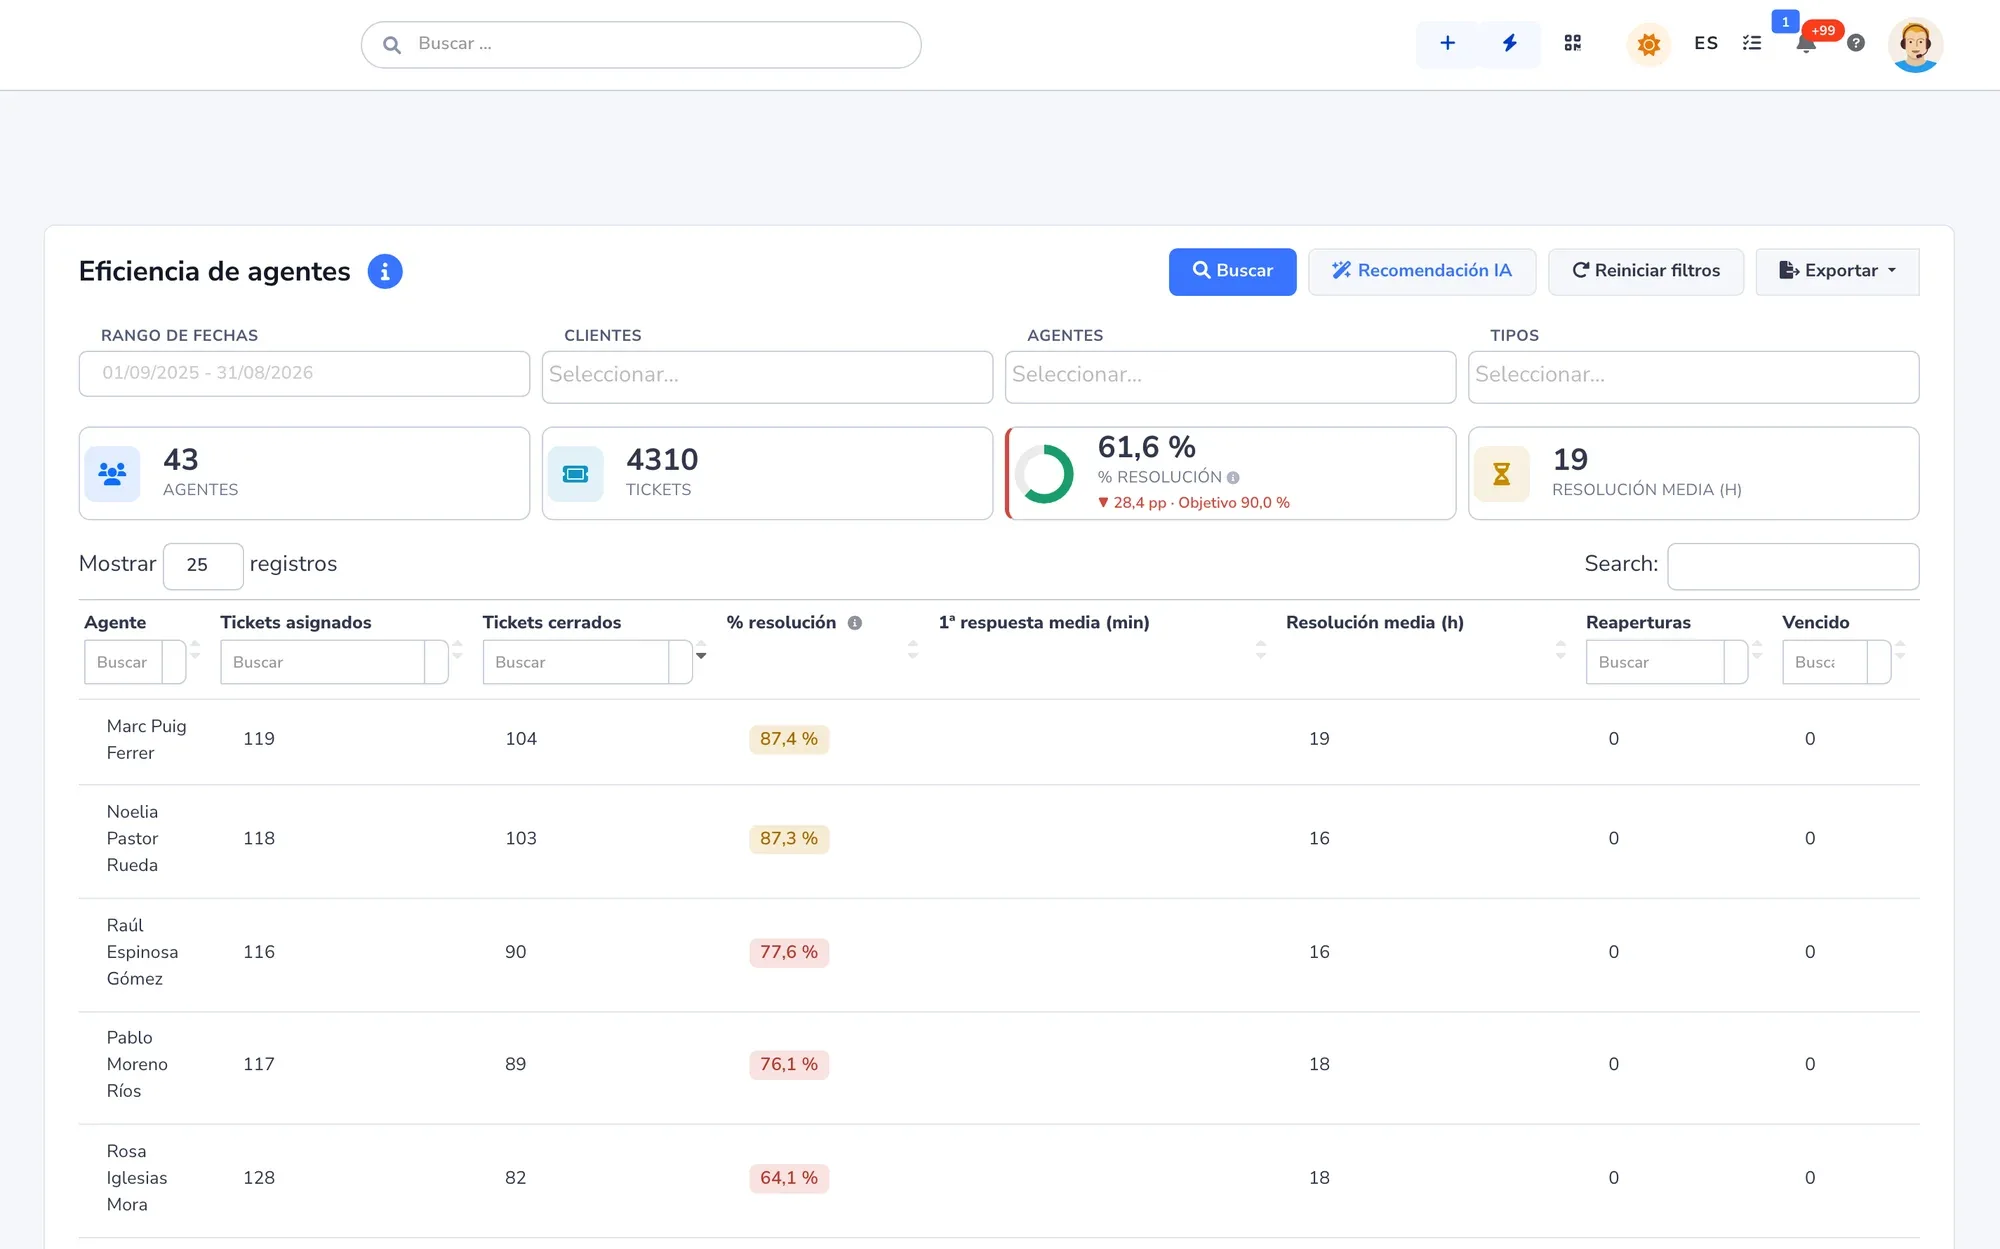Open the Agentes selector
This screenshot has height=1249, width=2000.
coord(1230,376)
